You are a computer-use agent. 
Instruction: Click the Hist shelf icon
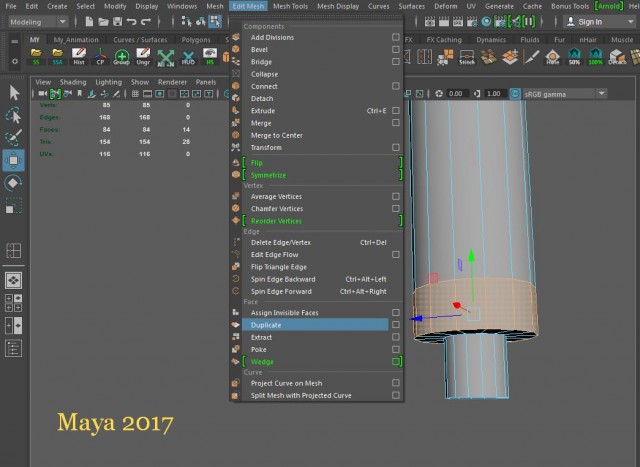(79, 57)
